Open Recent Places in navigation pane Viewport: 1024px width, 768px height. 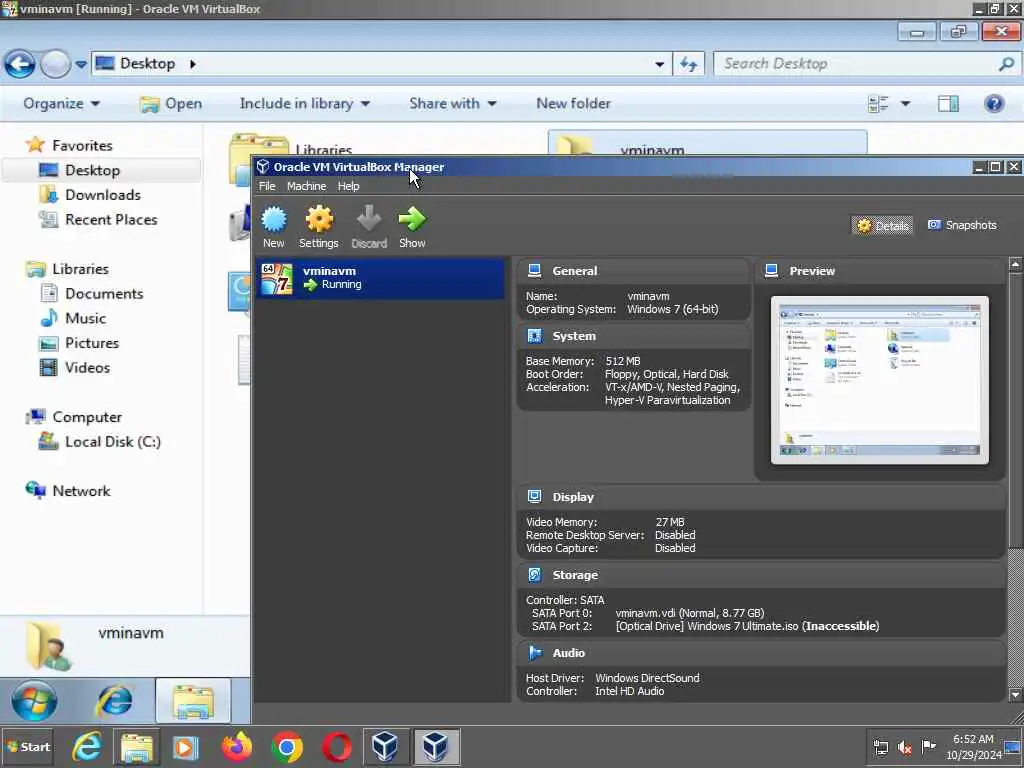coord(111,219)
